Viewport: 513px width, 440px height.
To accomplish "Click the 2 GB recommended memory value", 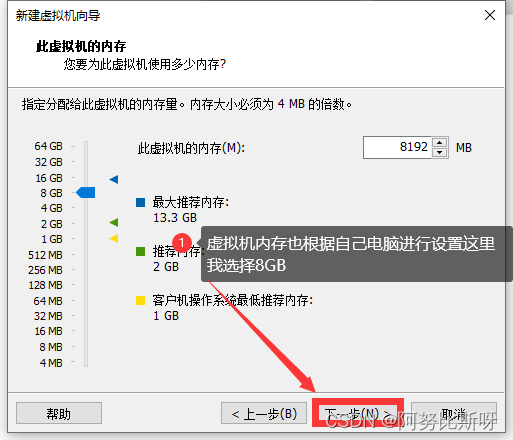I will tap(166, 267).
